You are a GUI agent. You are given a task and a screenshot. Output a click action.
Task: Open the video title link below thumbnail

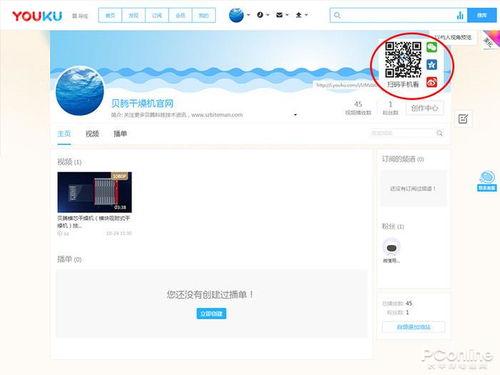click(94, 222)
